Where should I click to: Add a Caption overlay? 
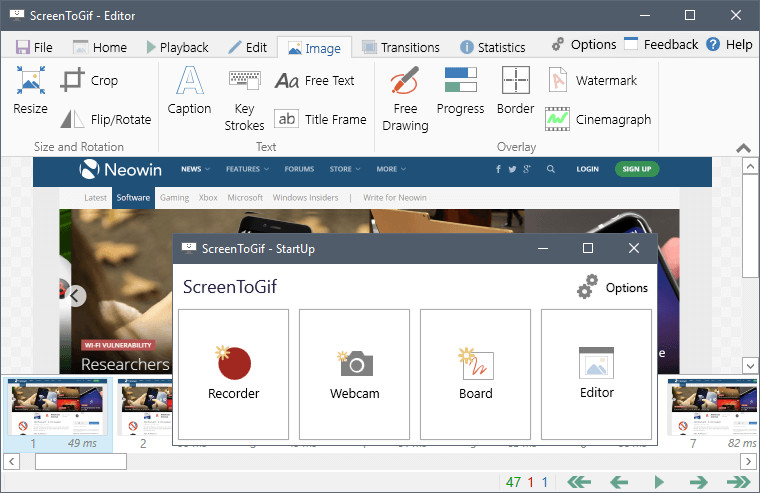tap(189, 91)
